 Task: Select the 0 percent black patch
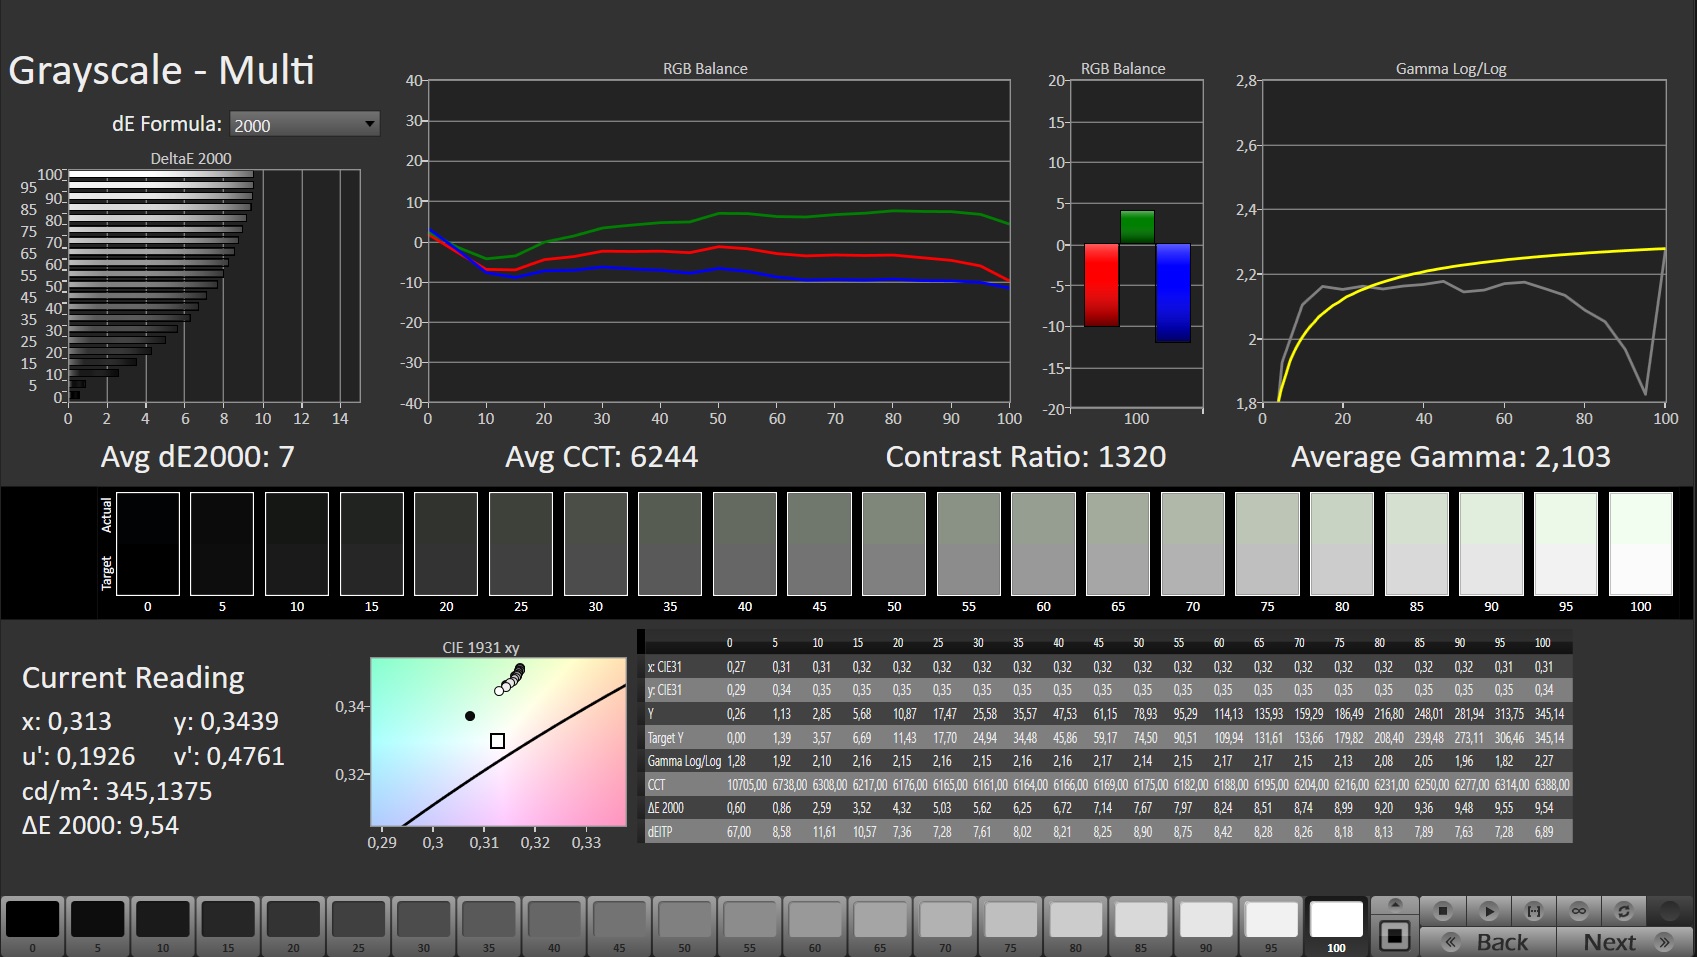click(33, 920)
